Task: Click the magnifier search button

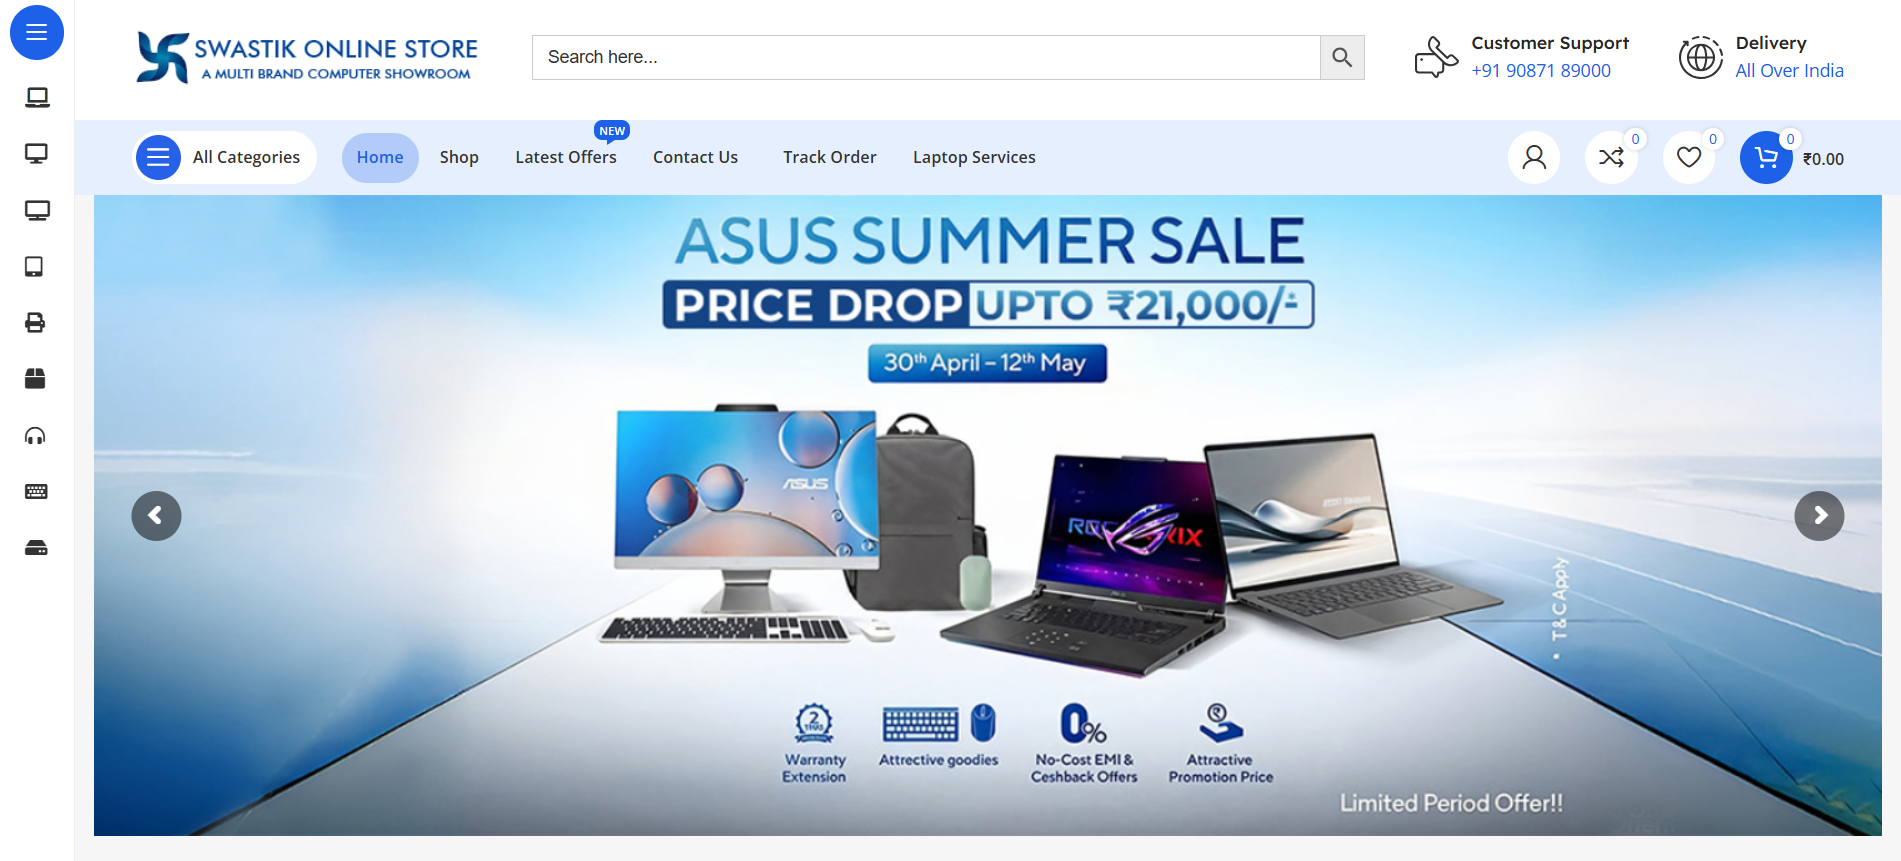Action: tap(1342, 57)
